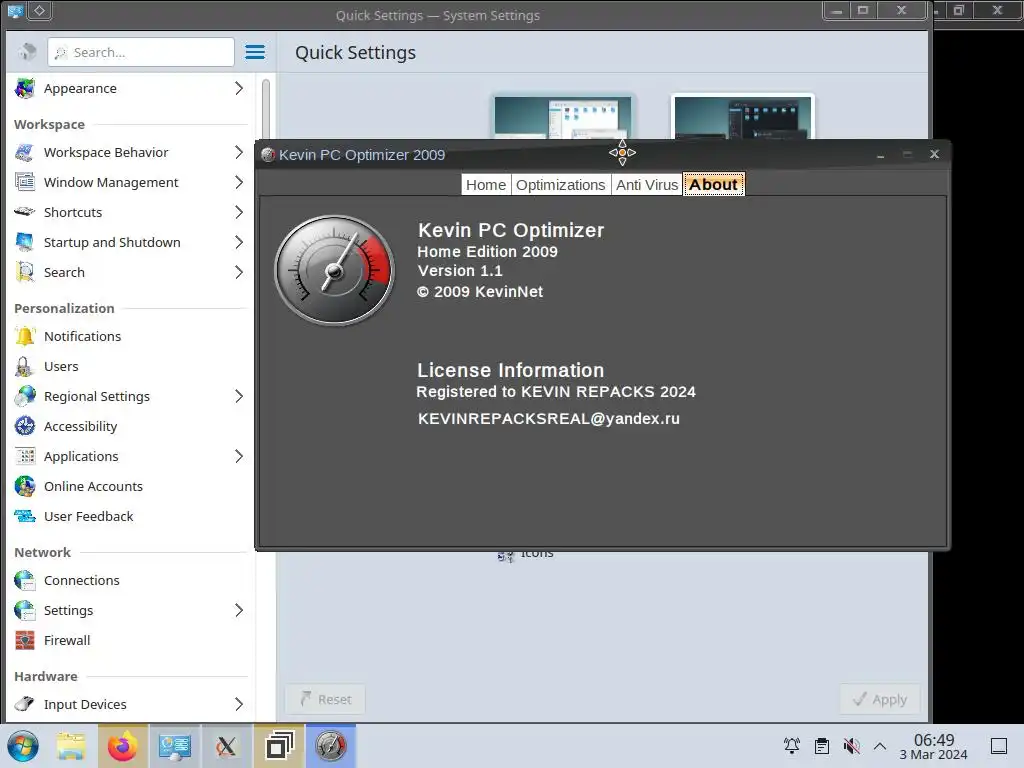1024x768 pixels.
Task: Select the Firewall label
Action: click(67, 641)
